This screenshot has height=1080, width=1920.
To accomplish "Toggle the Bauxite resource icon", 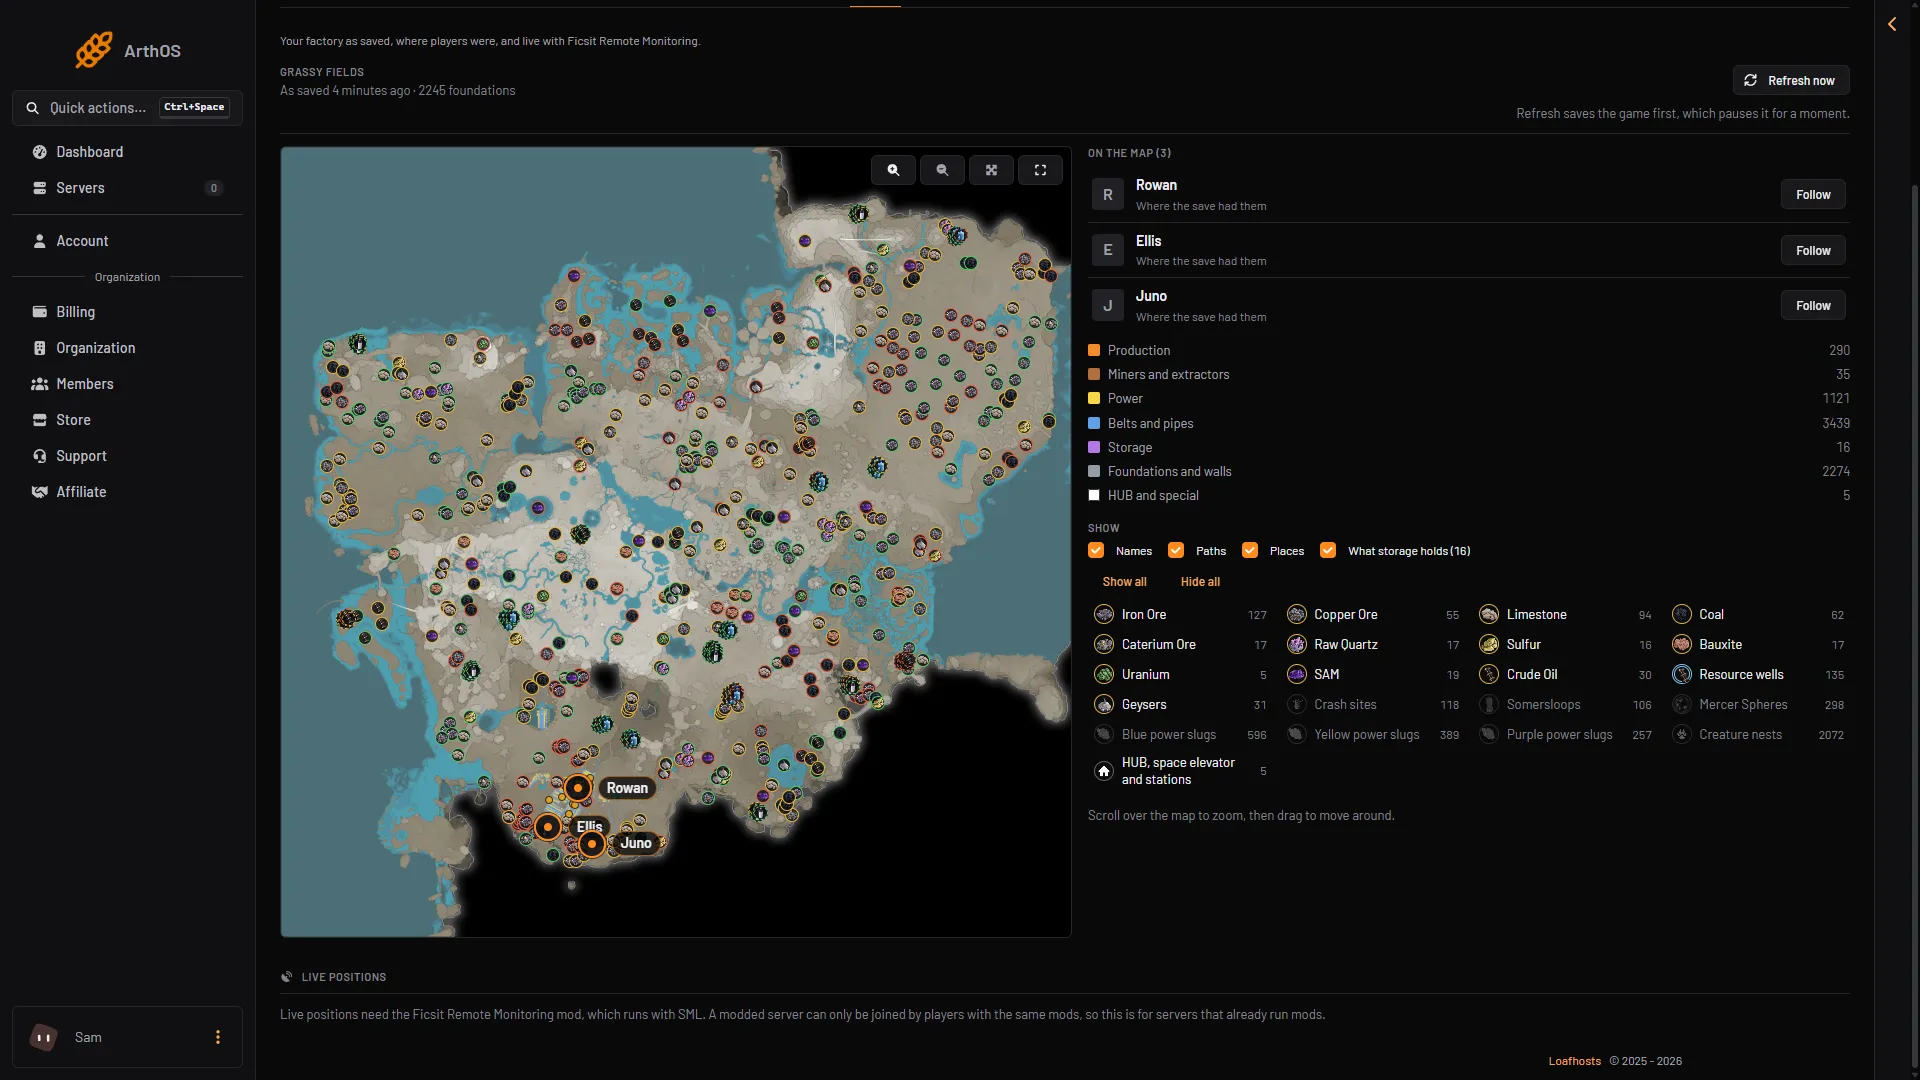I will tap(1682, 645).
